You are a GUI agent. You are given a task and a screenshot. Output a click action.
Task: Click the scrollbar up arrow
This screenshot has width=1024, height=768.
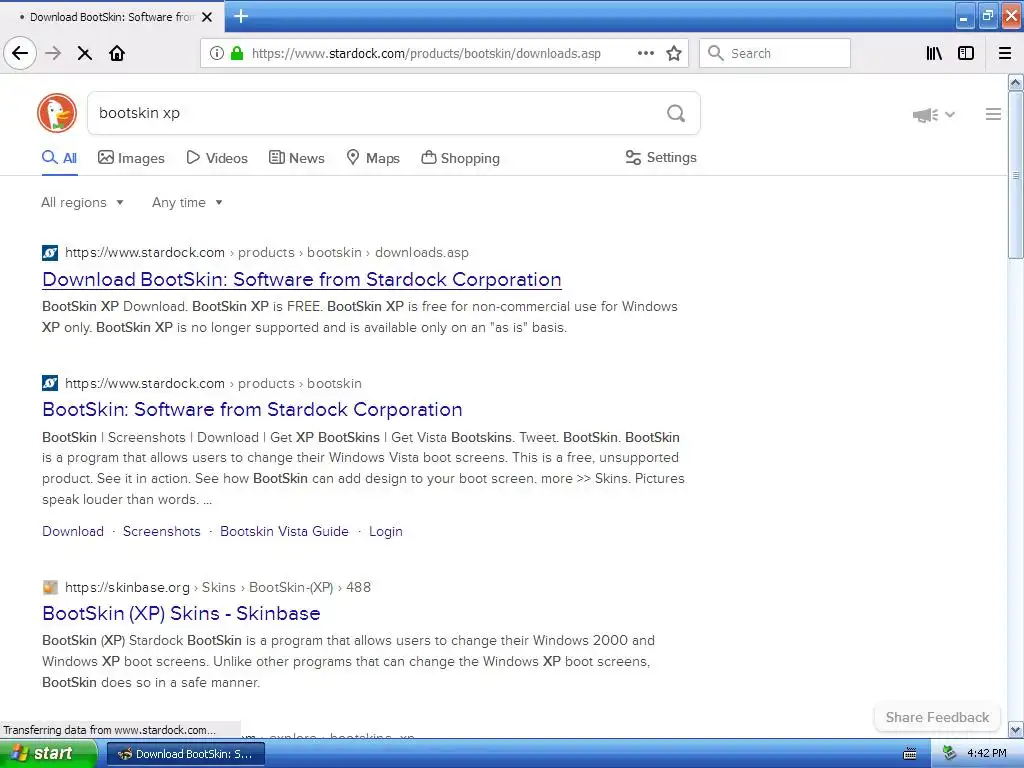tap(1016, 82)
